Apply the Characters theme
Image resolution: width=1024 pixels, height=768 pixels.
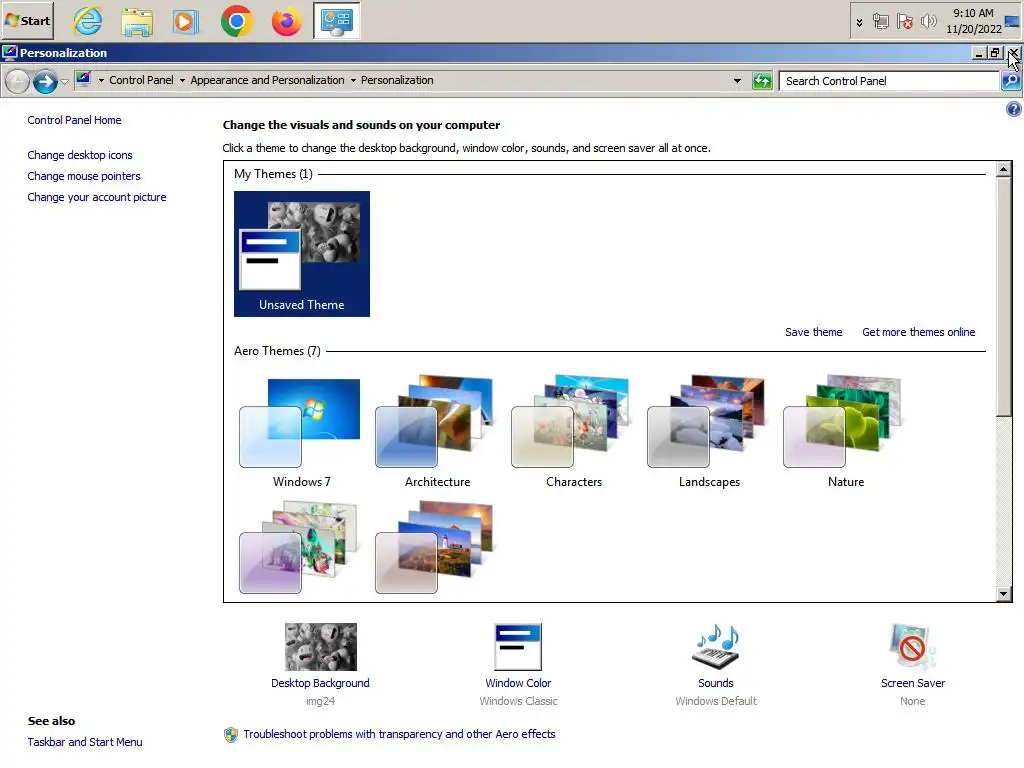click(x=573, y=431)
